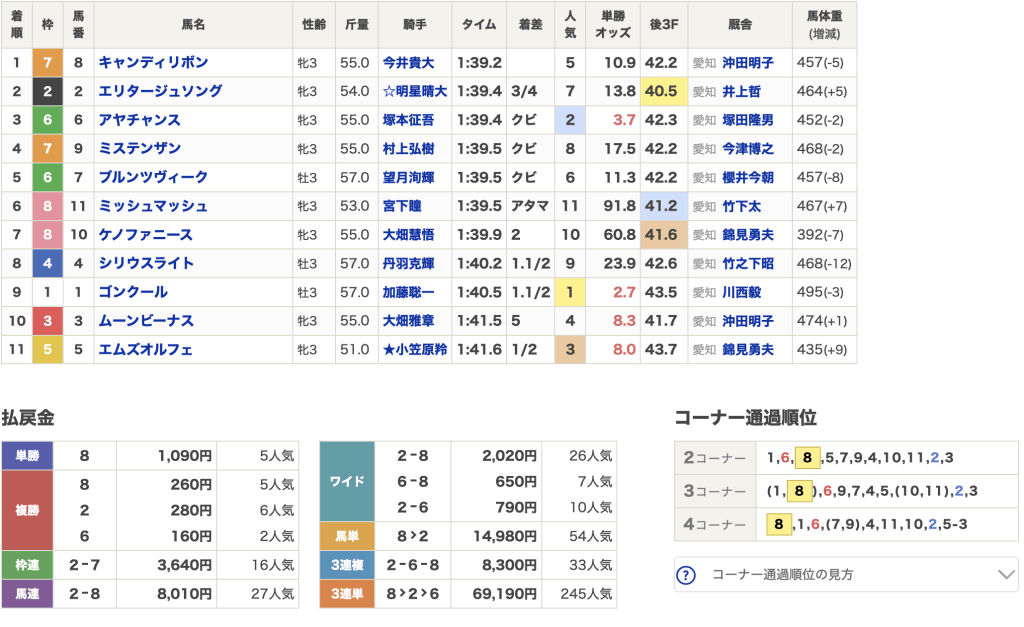Click the 1:39.2 winning time
This screenshot has height=627, width=1024.
coord(479,63)
